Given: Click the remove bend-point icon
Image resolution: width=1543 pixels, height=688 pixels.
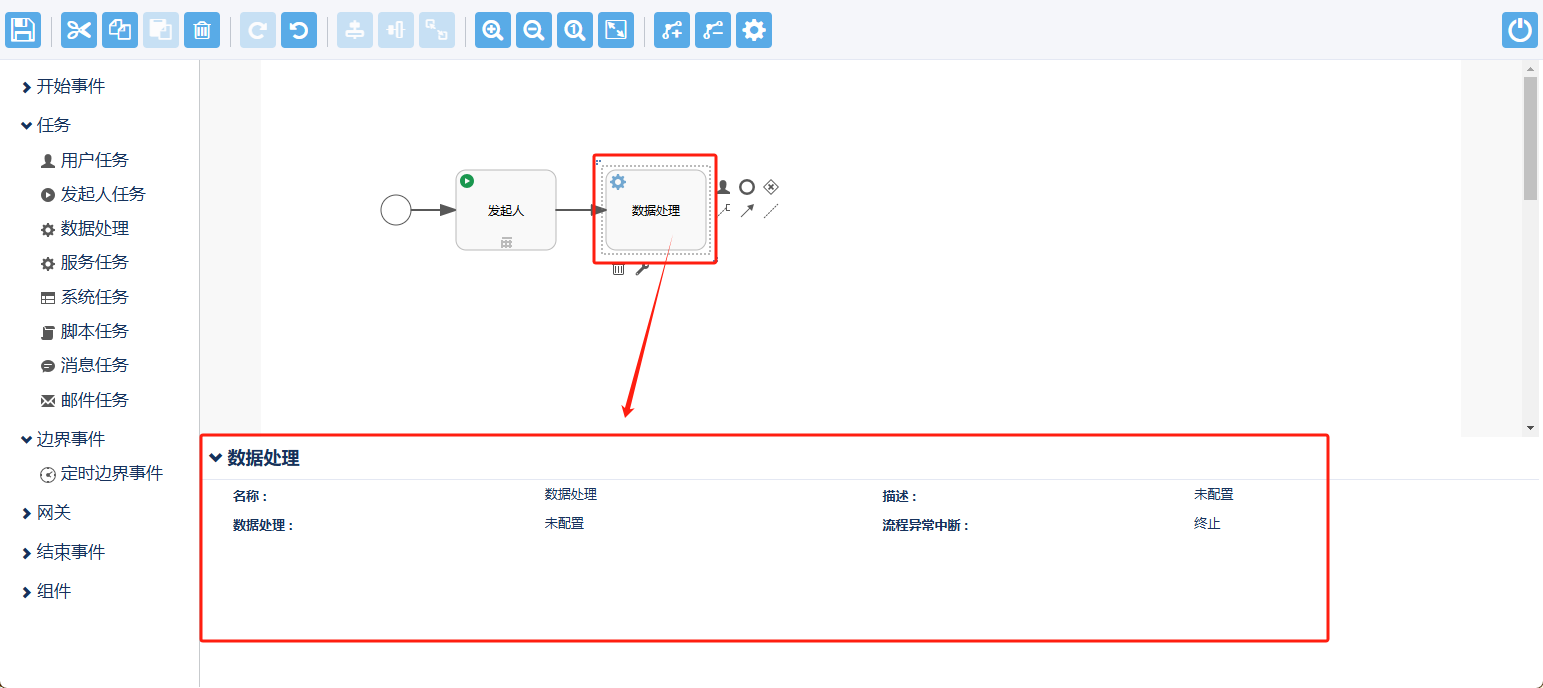Looking at the screenshot, I should pos(713,30).
